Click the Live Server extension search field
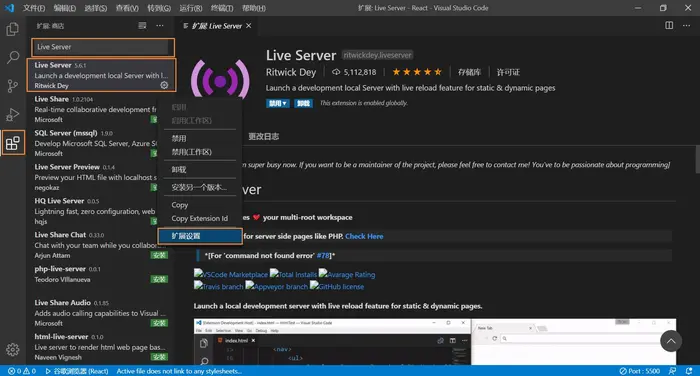This screenshot has height=376, width=700. (103, 47)
